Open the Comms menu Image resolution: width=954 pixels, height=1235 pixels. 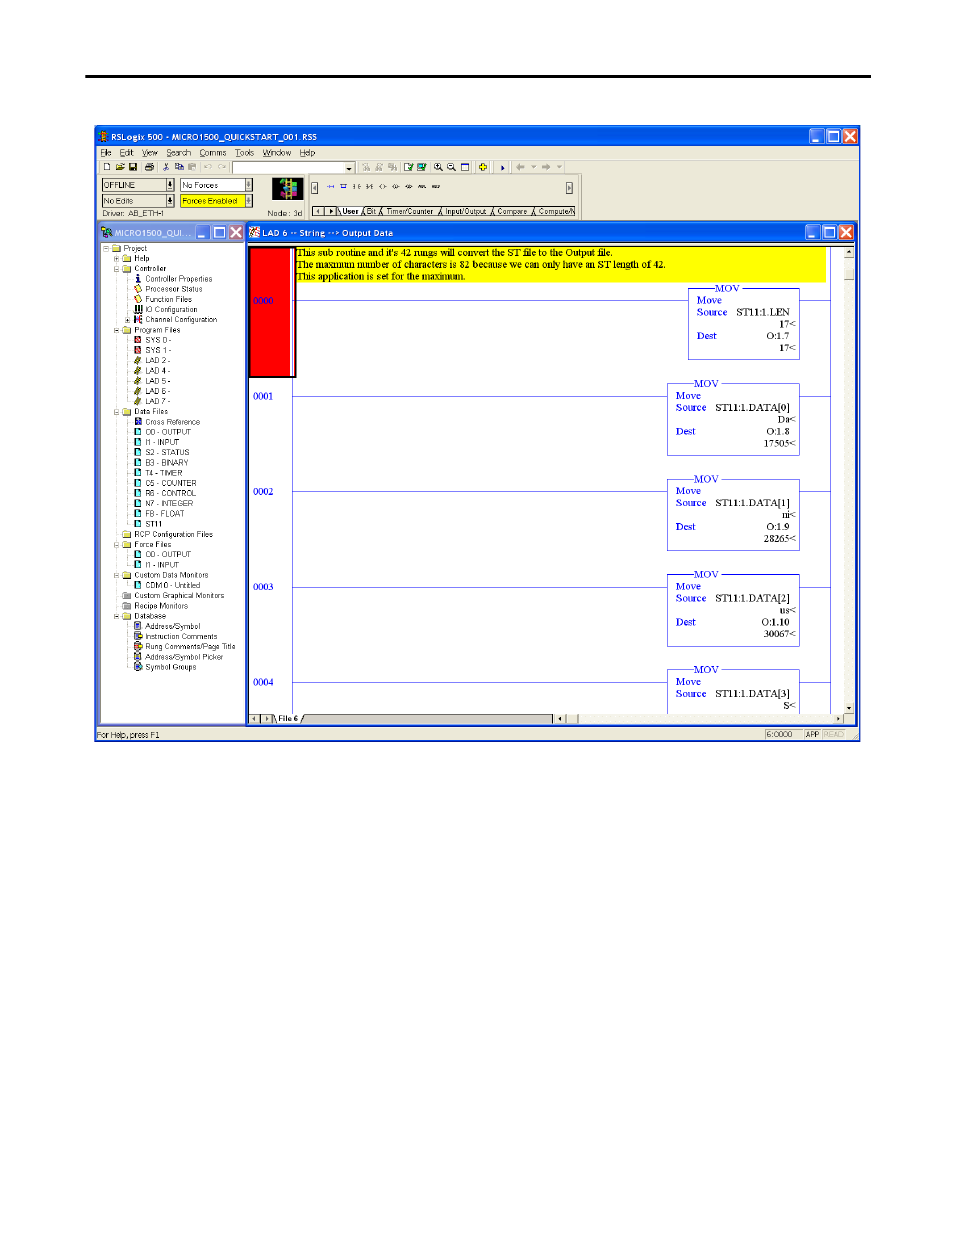213,153
